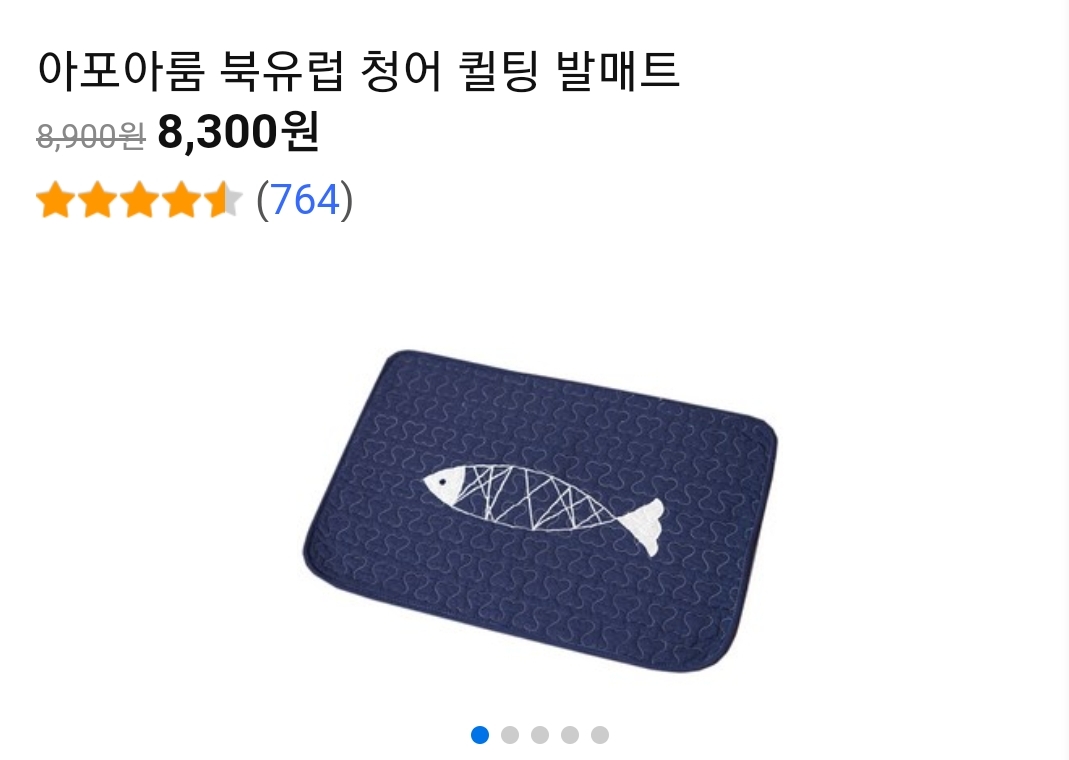Image resolution: width=1069 pixels, height=760 pixels.
Task: Select the third orange star
Action: coord(140,200)
